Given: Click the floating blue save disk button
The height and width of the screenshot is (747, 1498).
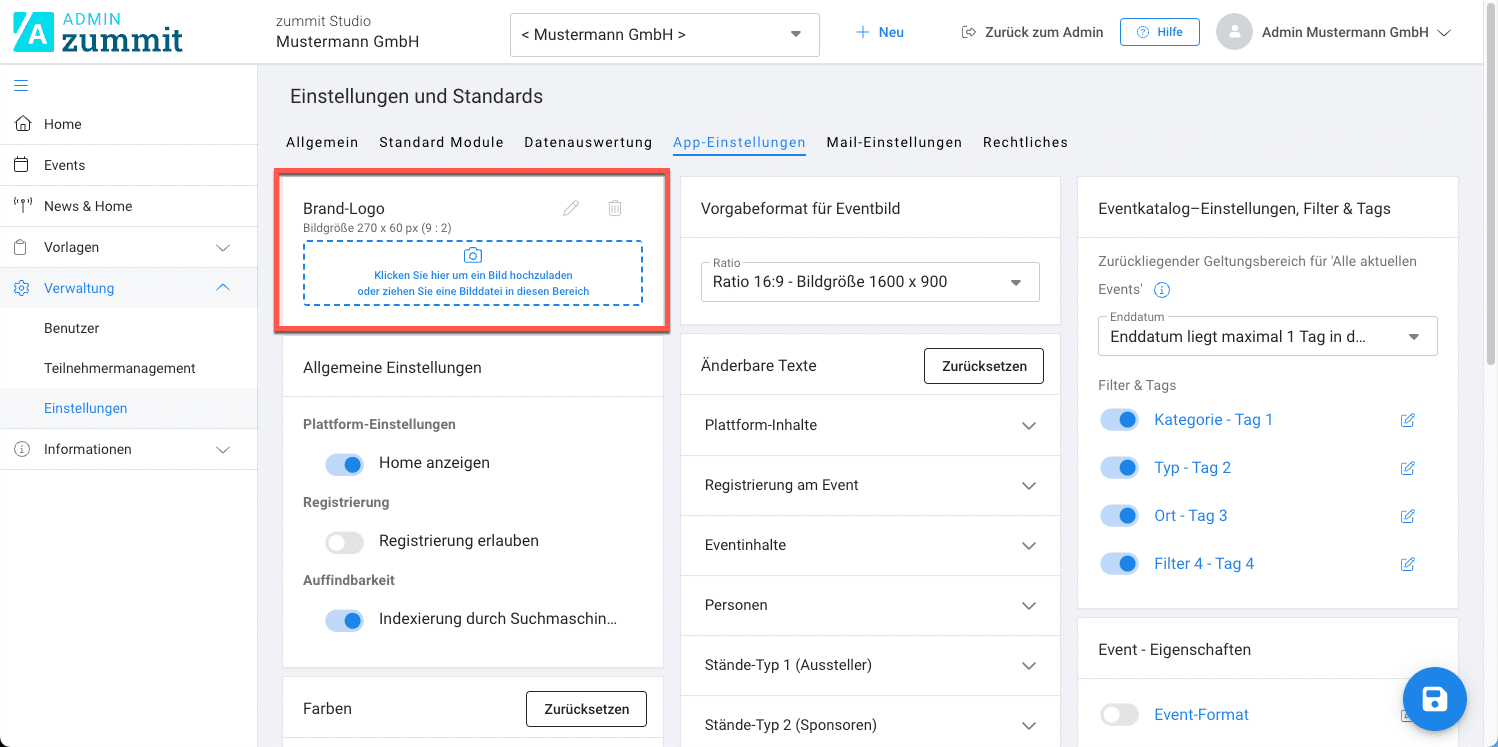Looking at the screenshot, I should click(x=1434, y=699).
